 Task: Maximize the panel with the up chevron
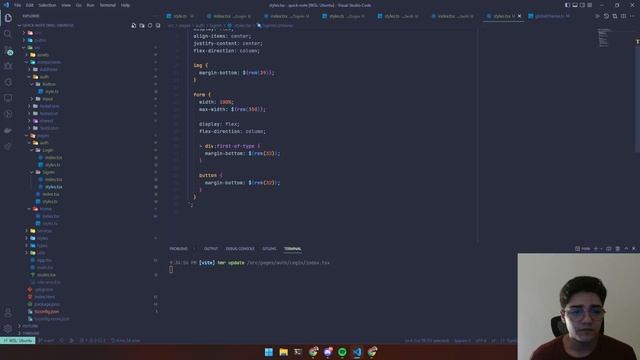tap(626, 249)
